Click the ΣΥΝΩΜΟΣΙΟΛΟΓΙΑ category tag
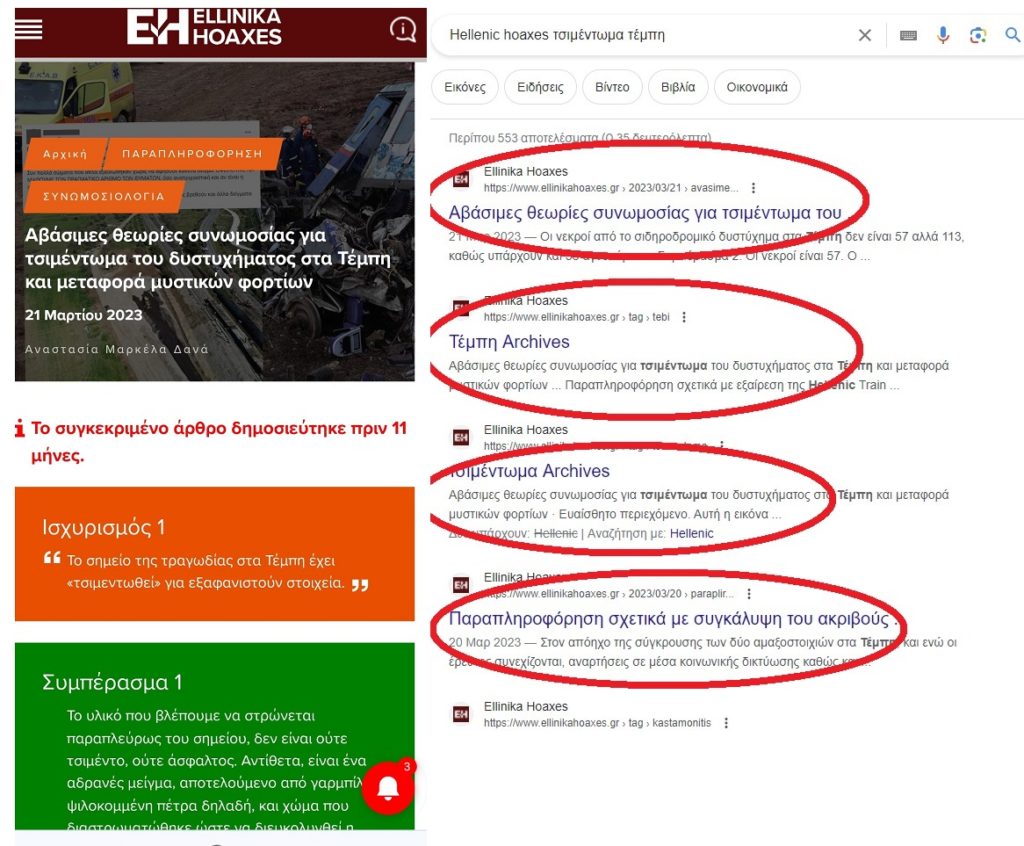This screenshot has width=1024, height=846. pyautogui.click(x=103, y=196)
